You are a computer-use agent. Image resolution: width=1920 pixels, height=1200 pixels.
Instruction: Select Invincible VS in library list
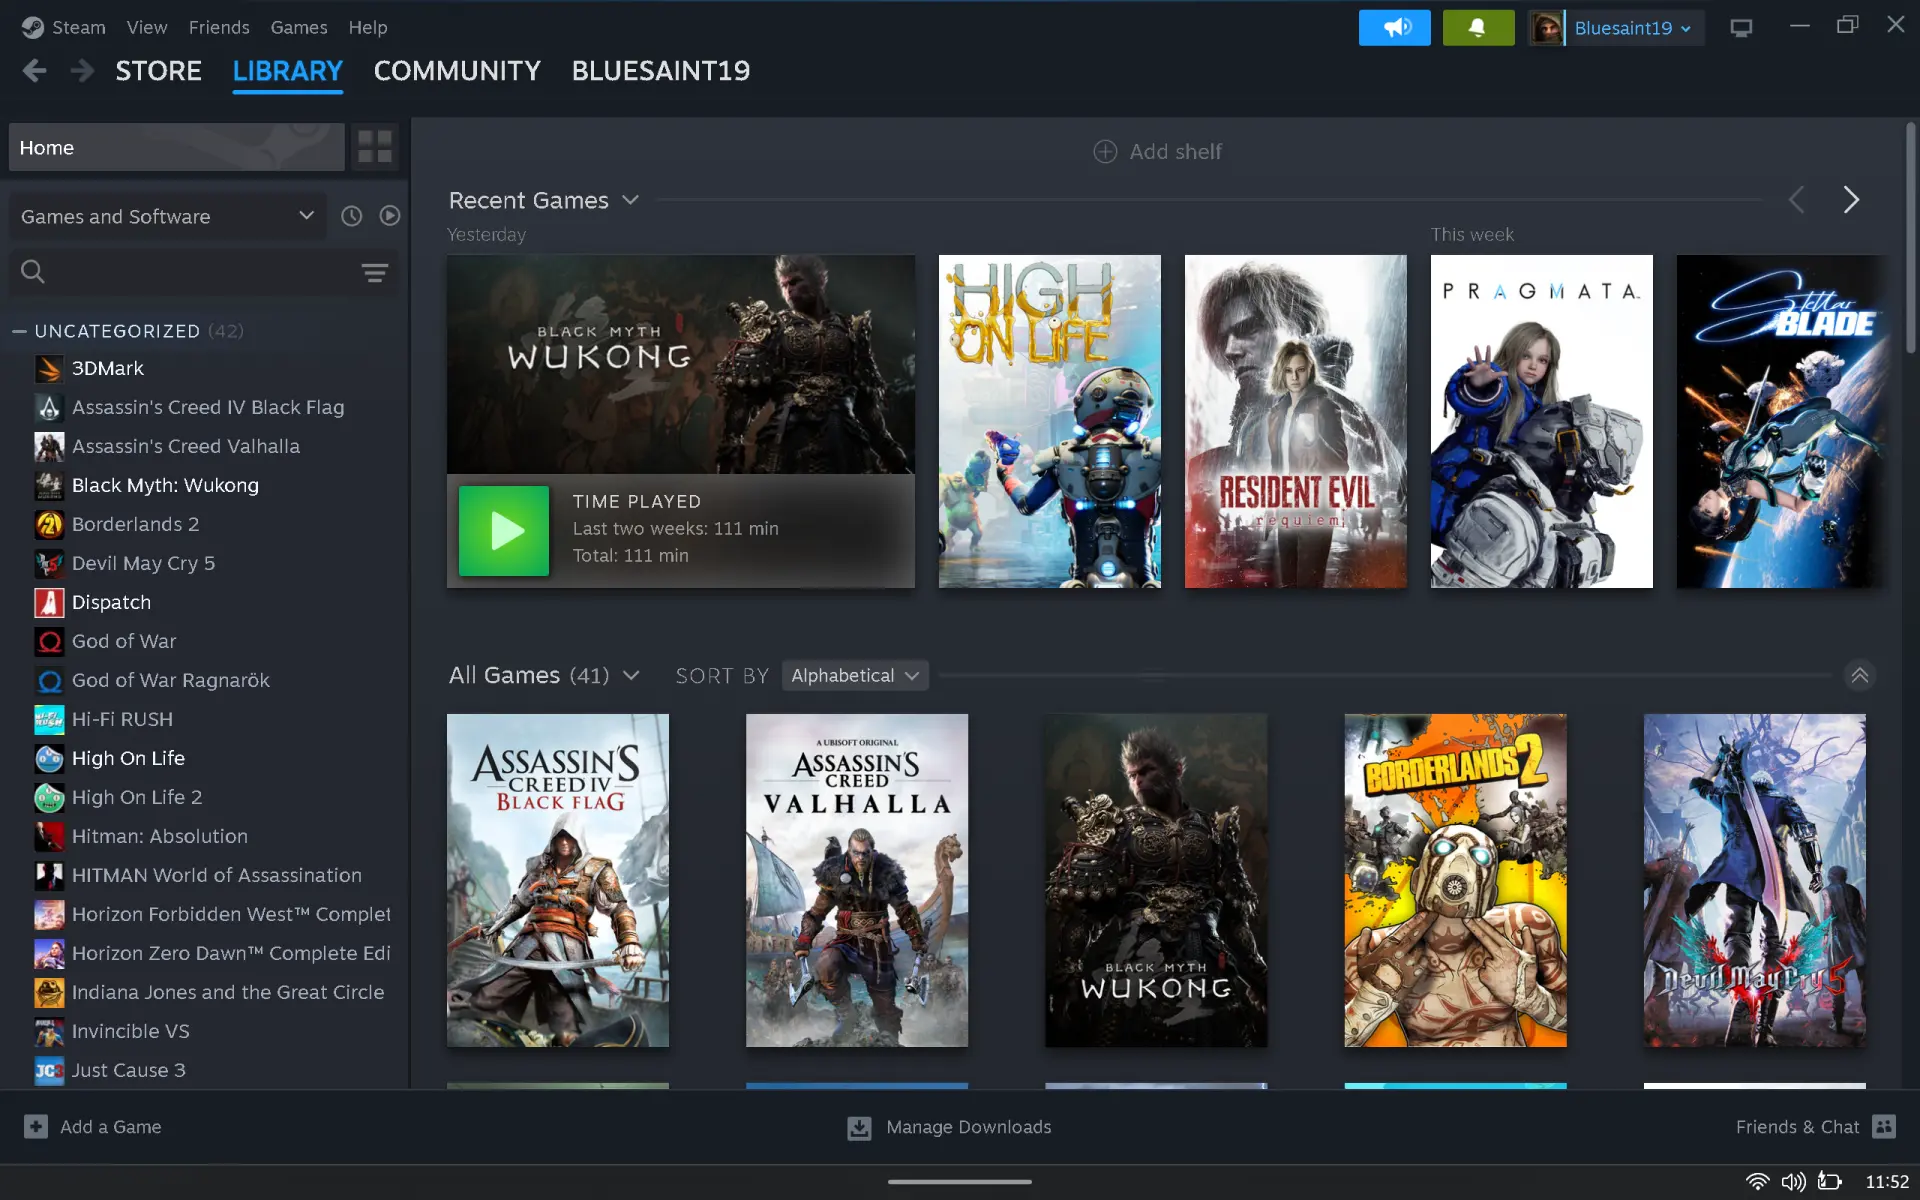131,1032
